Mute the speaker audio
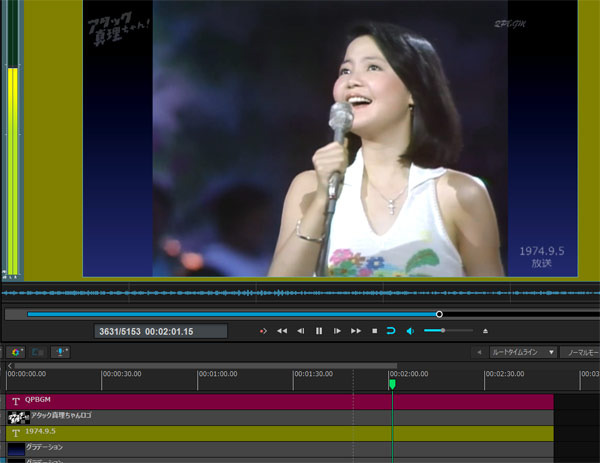 tap(410, 331)
